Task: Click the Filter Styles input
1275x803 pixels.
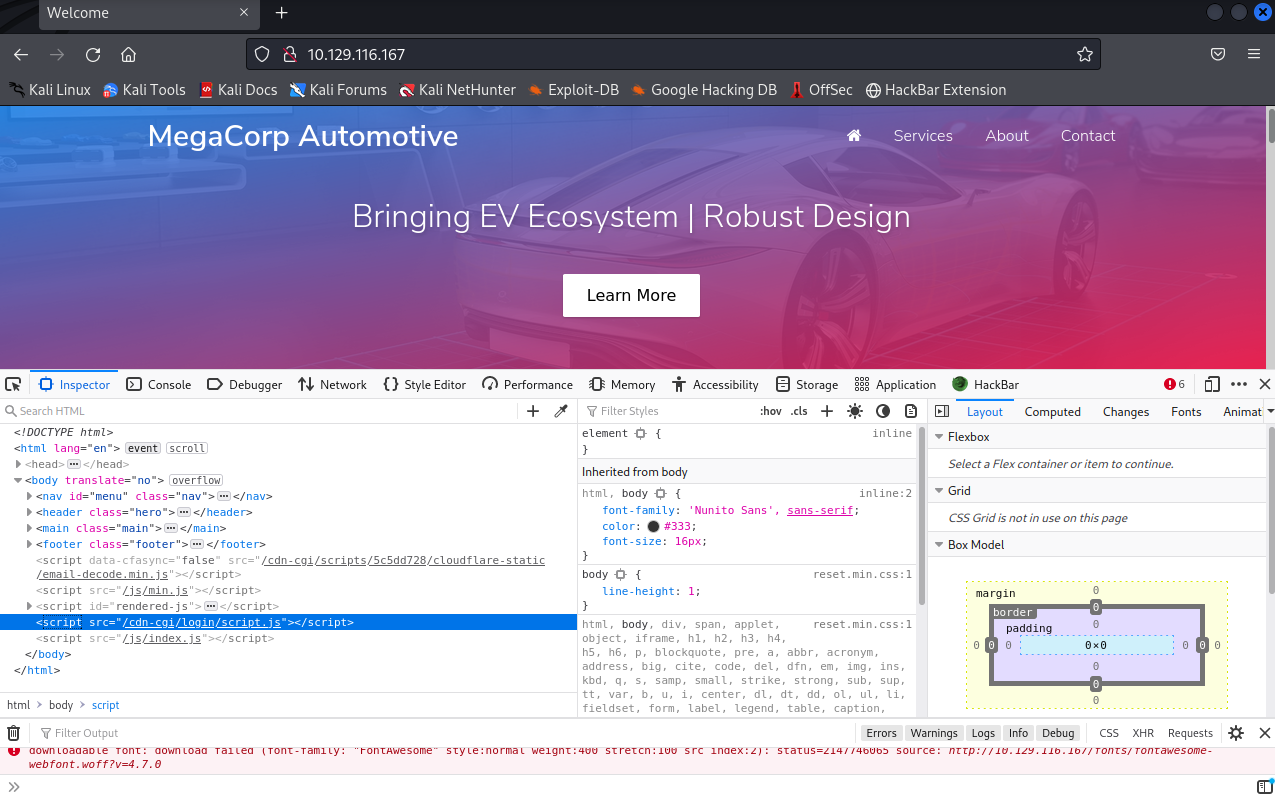Action: tap(670, 411)
